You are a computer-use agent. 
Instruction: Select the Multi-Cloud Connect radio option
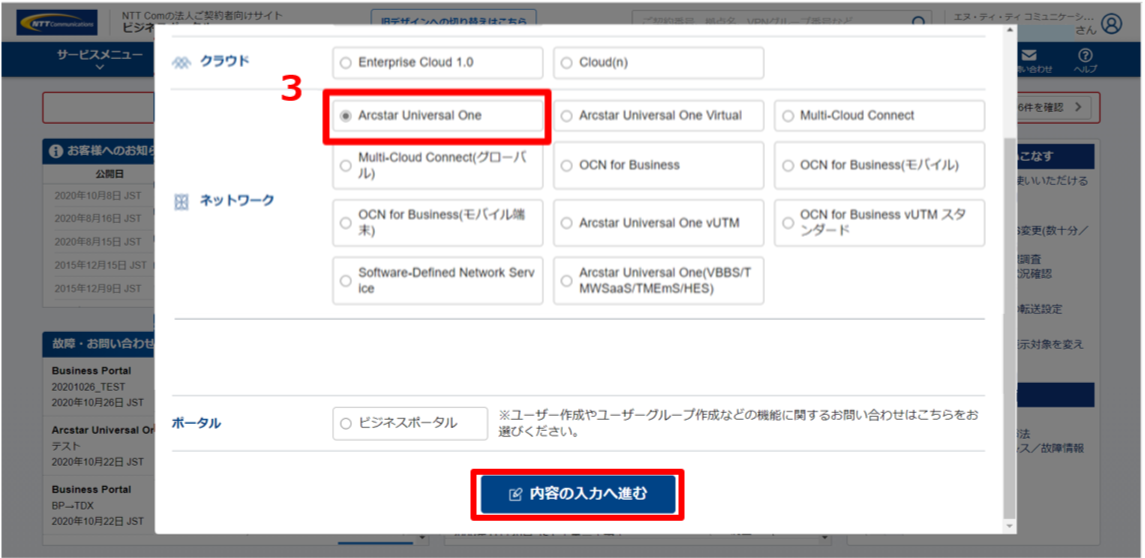point(788,116)
